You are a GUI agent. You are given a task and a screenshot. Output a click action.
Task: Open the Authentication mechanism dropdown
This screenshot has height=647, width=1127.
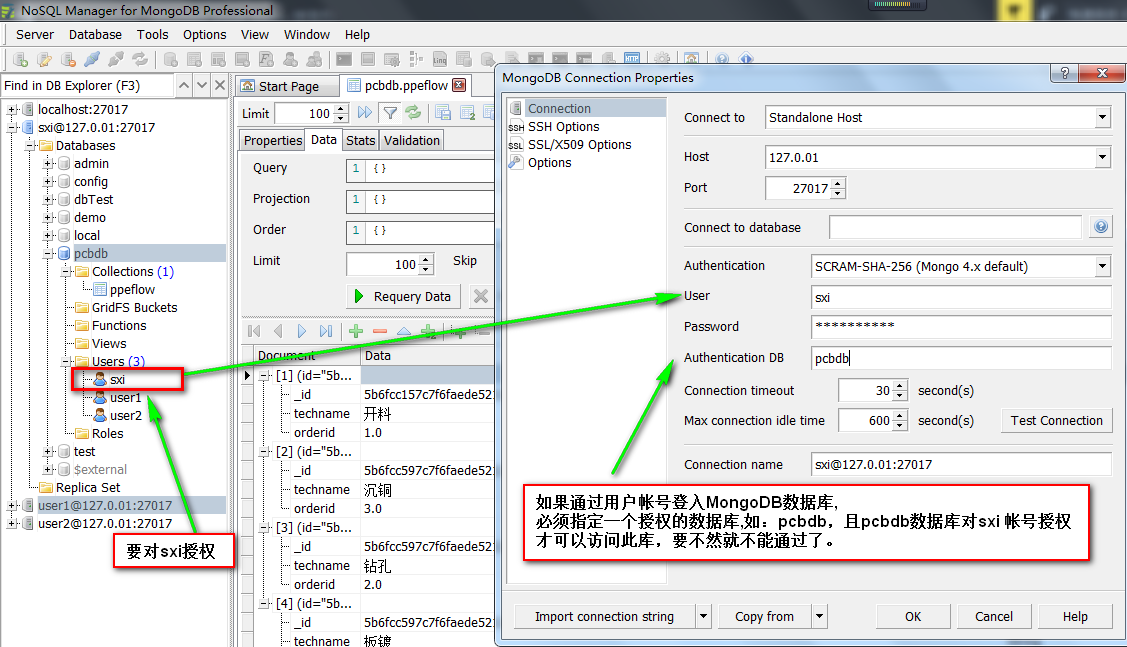(1103, 266)
